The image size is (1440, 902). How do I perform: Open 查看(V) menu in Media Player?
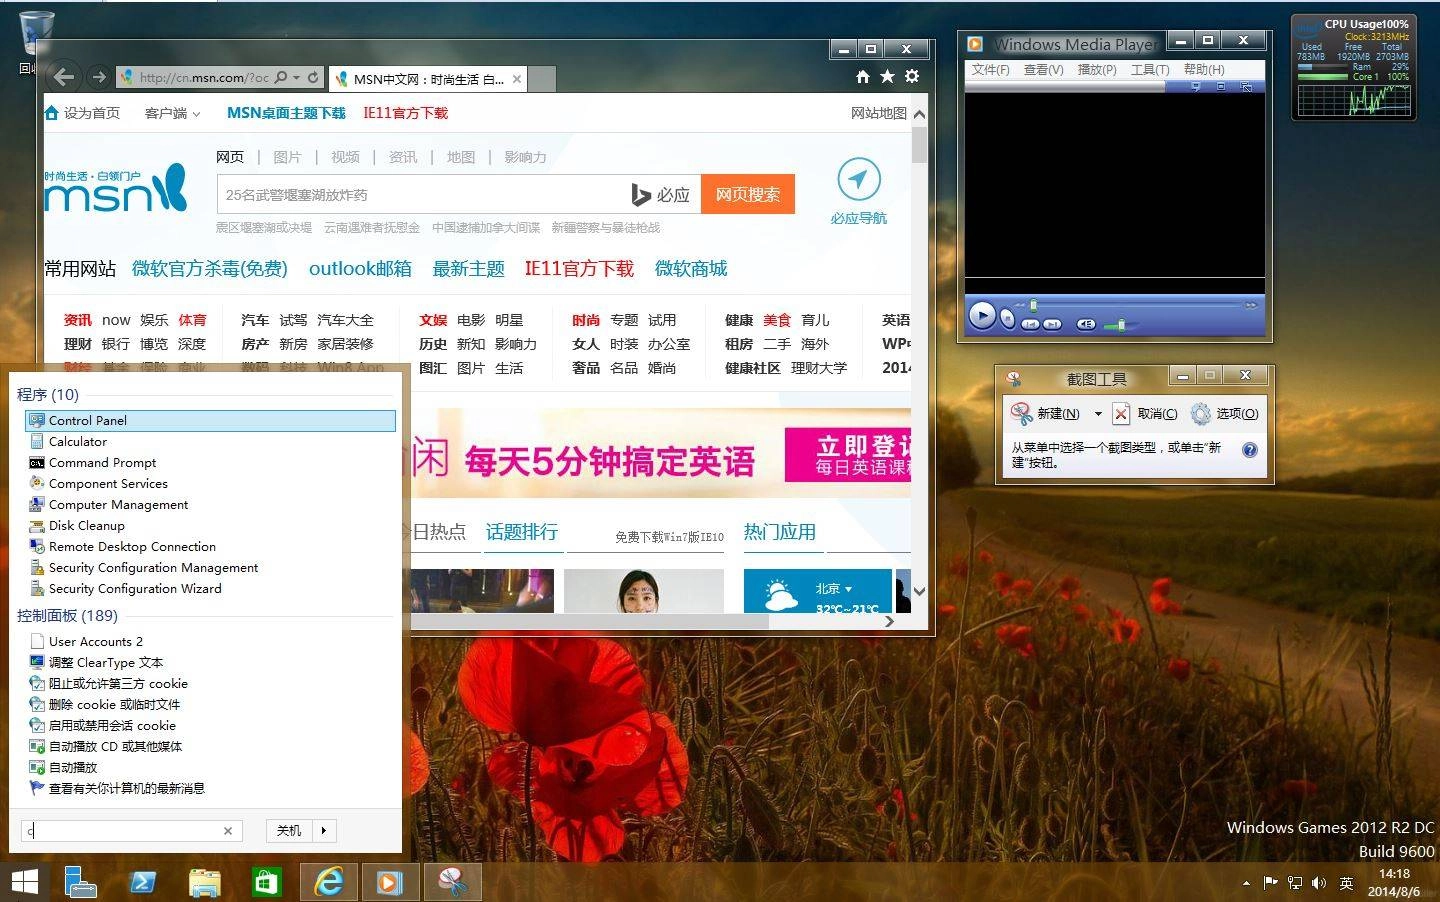click(1043, 70)
